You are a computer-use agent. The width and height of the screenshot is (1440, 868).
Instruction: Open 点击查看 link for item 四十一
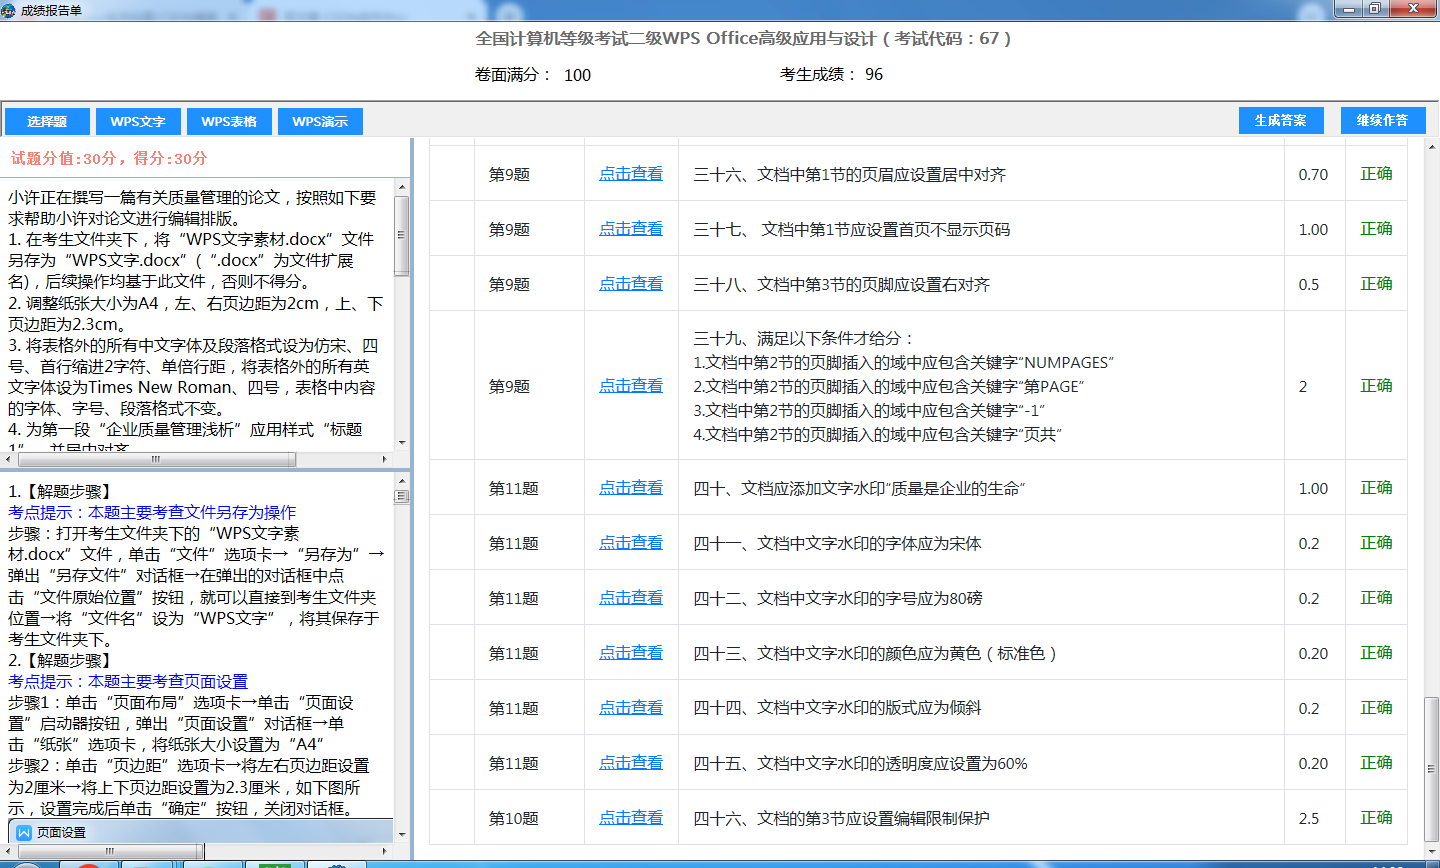(631, 543)
